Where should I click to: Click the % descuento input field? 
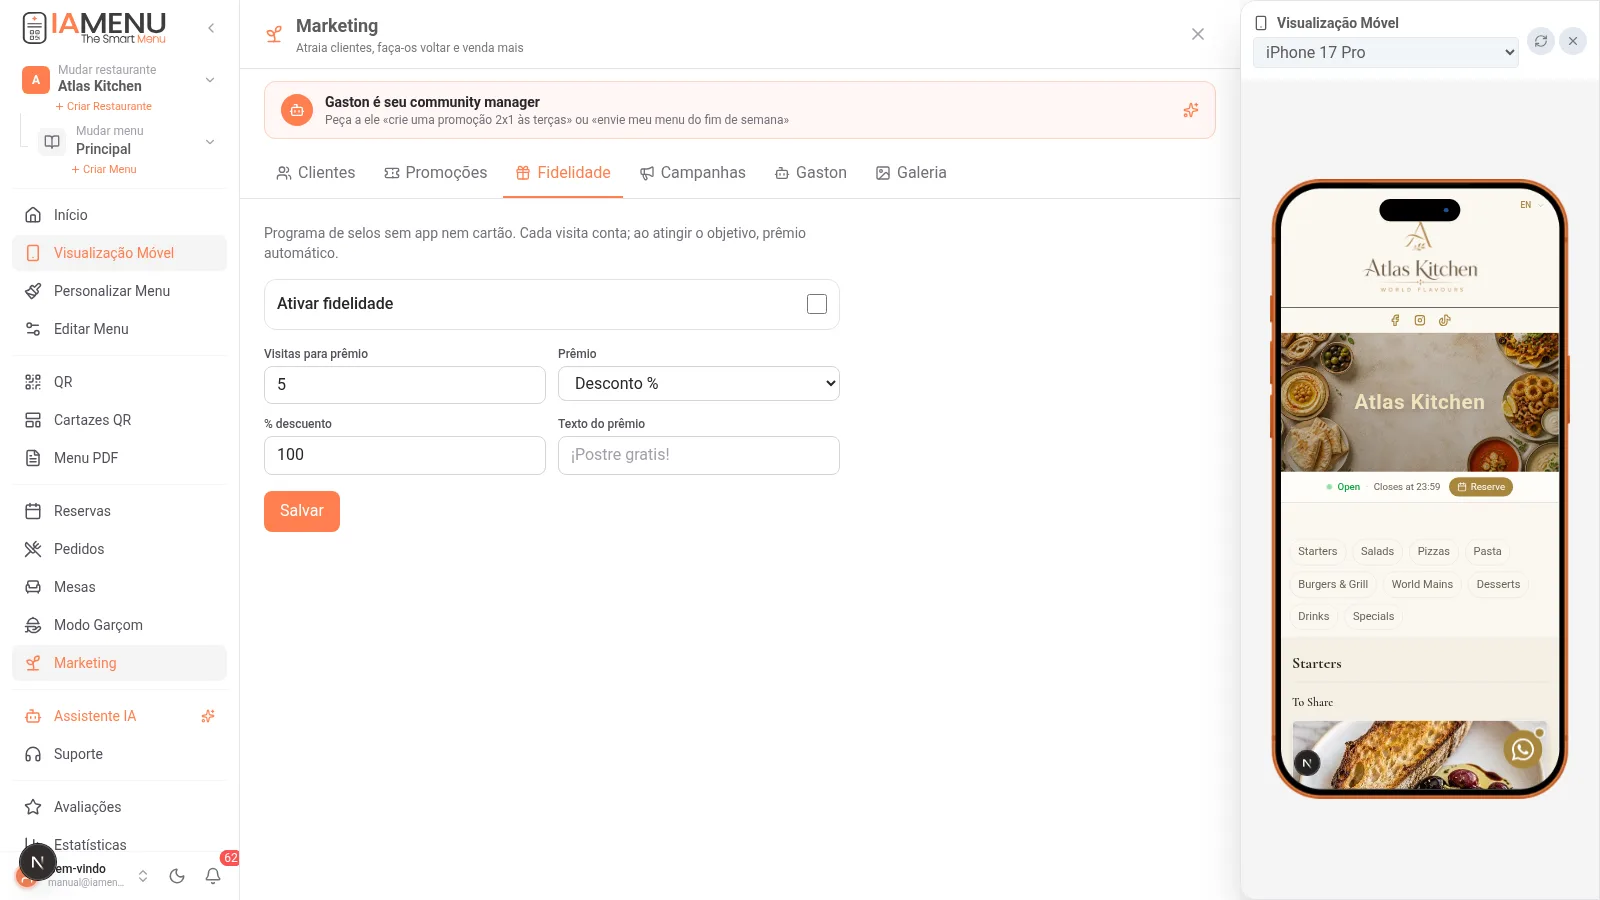[x=405, y=455]
